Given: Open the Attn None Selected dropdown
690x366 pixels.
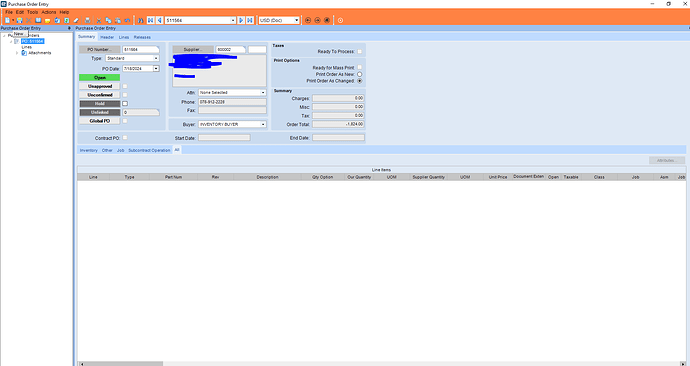Looking at the screenshot, I should click(263, 92).
